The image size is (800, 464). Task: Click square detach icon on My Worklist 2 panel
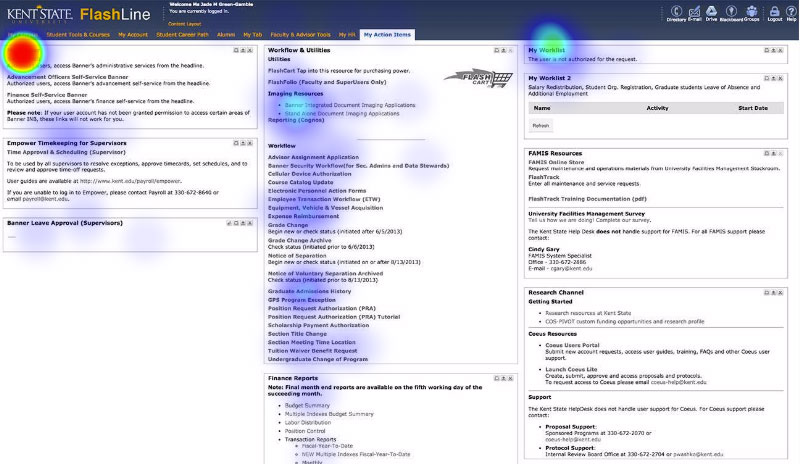click(766, 78)
